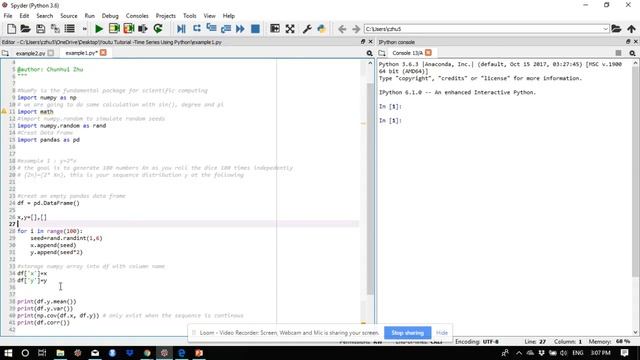Open the View menu
Screen dimensions: 640x360
209,16
